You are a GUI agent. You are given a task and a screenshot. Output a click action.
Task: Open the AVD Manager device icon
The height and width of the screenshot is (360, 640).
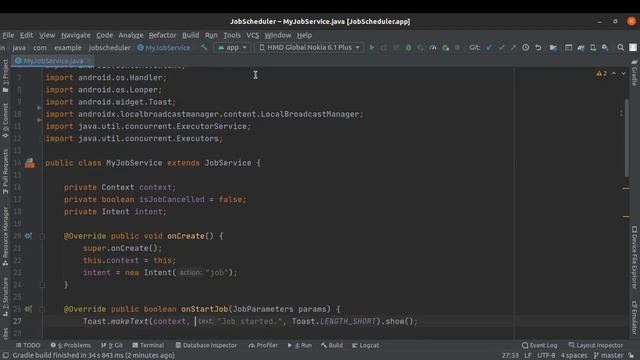(x=593, y=48)
